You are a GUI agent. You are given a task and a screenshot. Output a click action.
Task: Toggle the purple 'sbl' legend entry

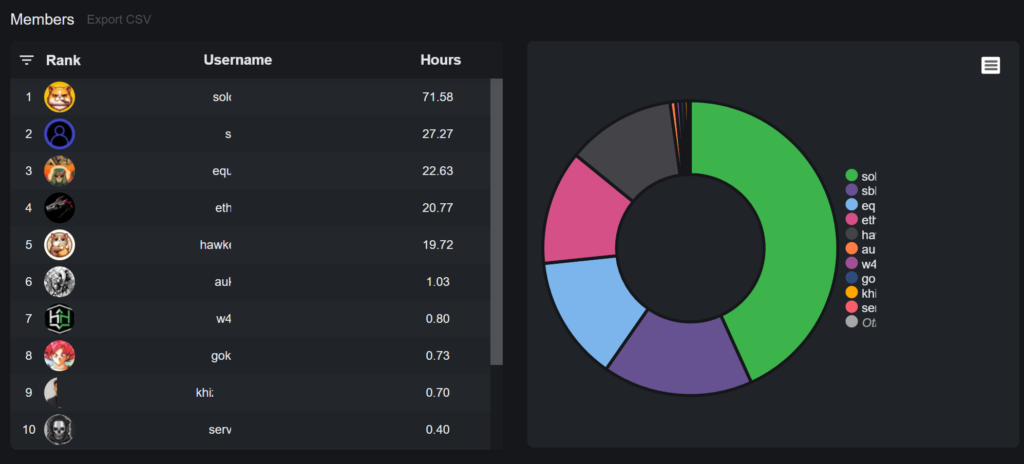coord(861,190)
